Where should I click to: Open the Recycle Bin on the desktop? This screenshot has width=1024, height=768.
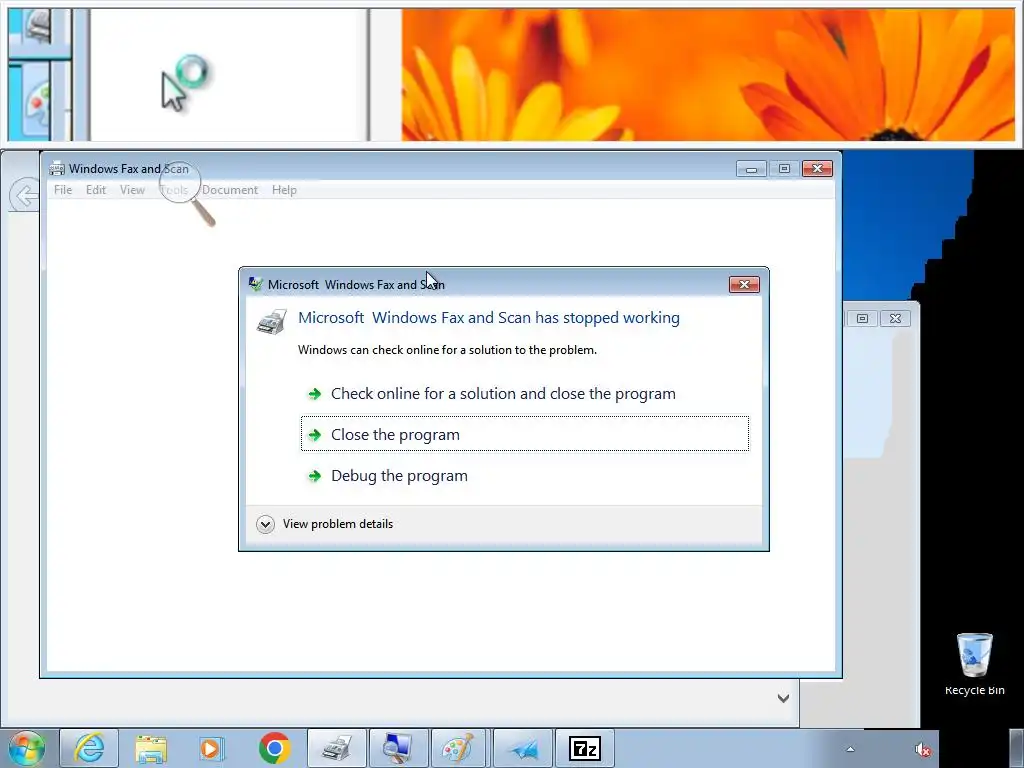(x=974, y=664)
